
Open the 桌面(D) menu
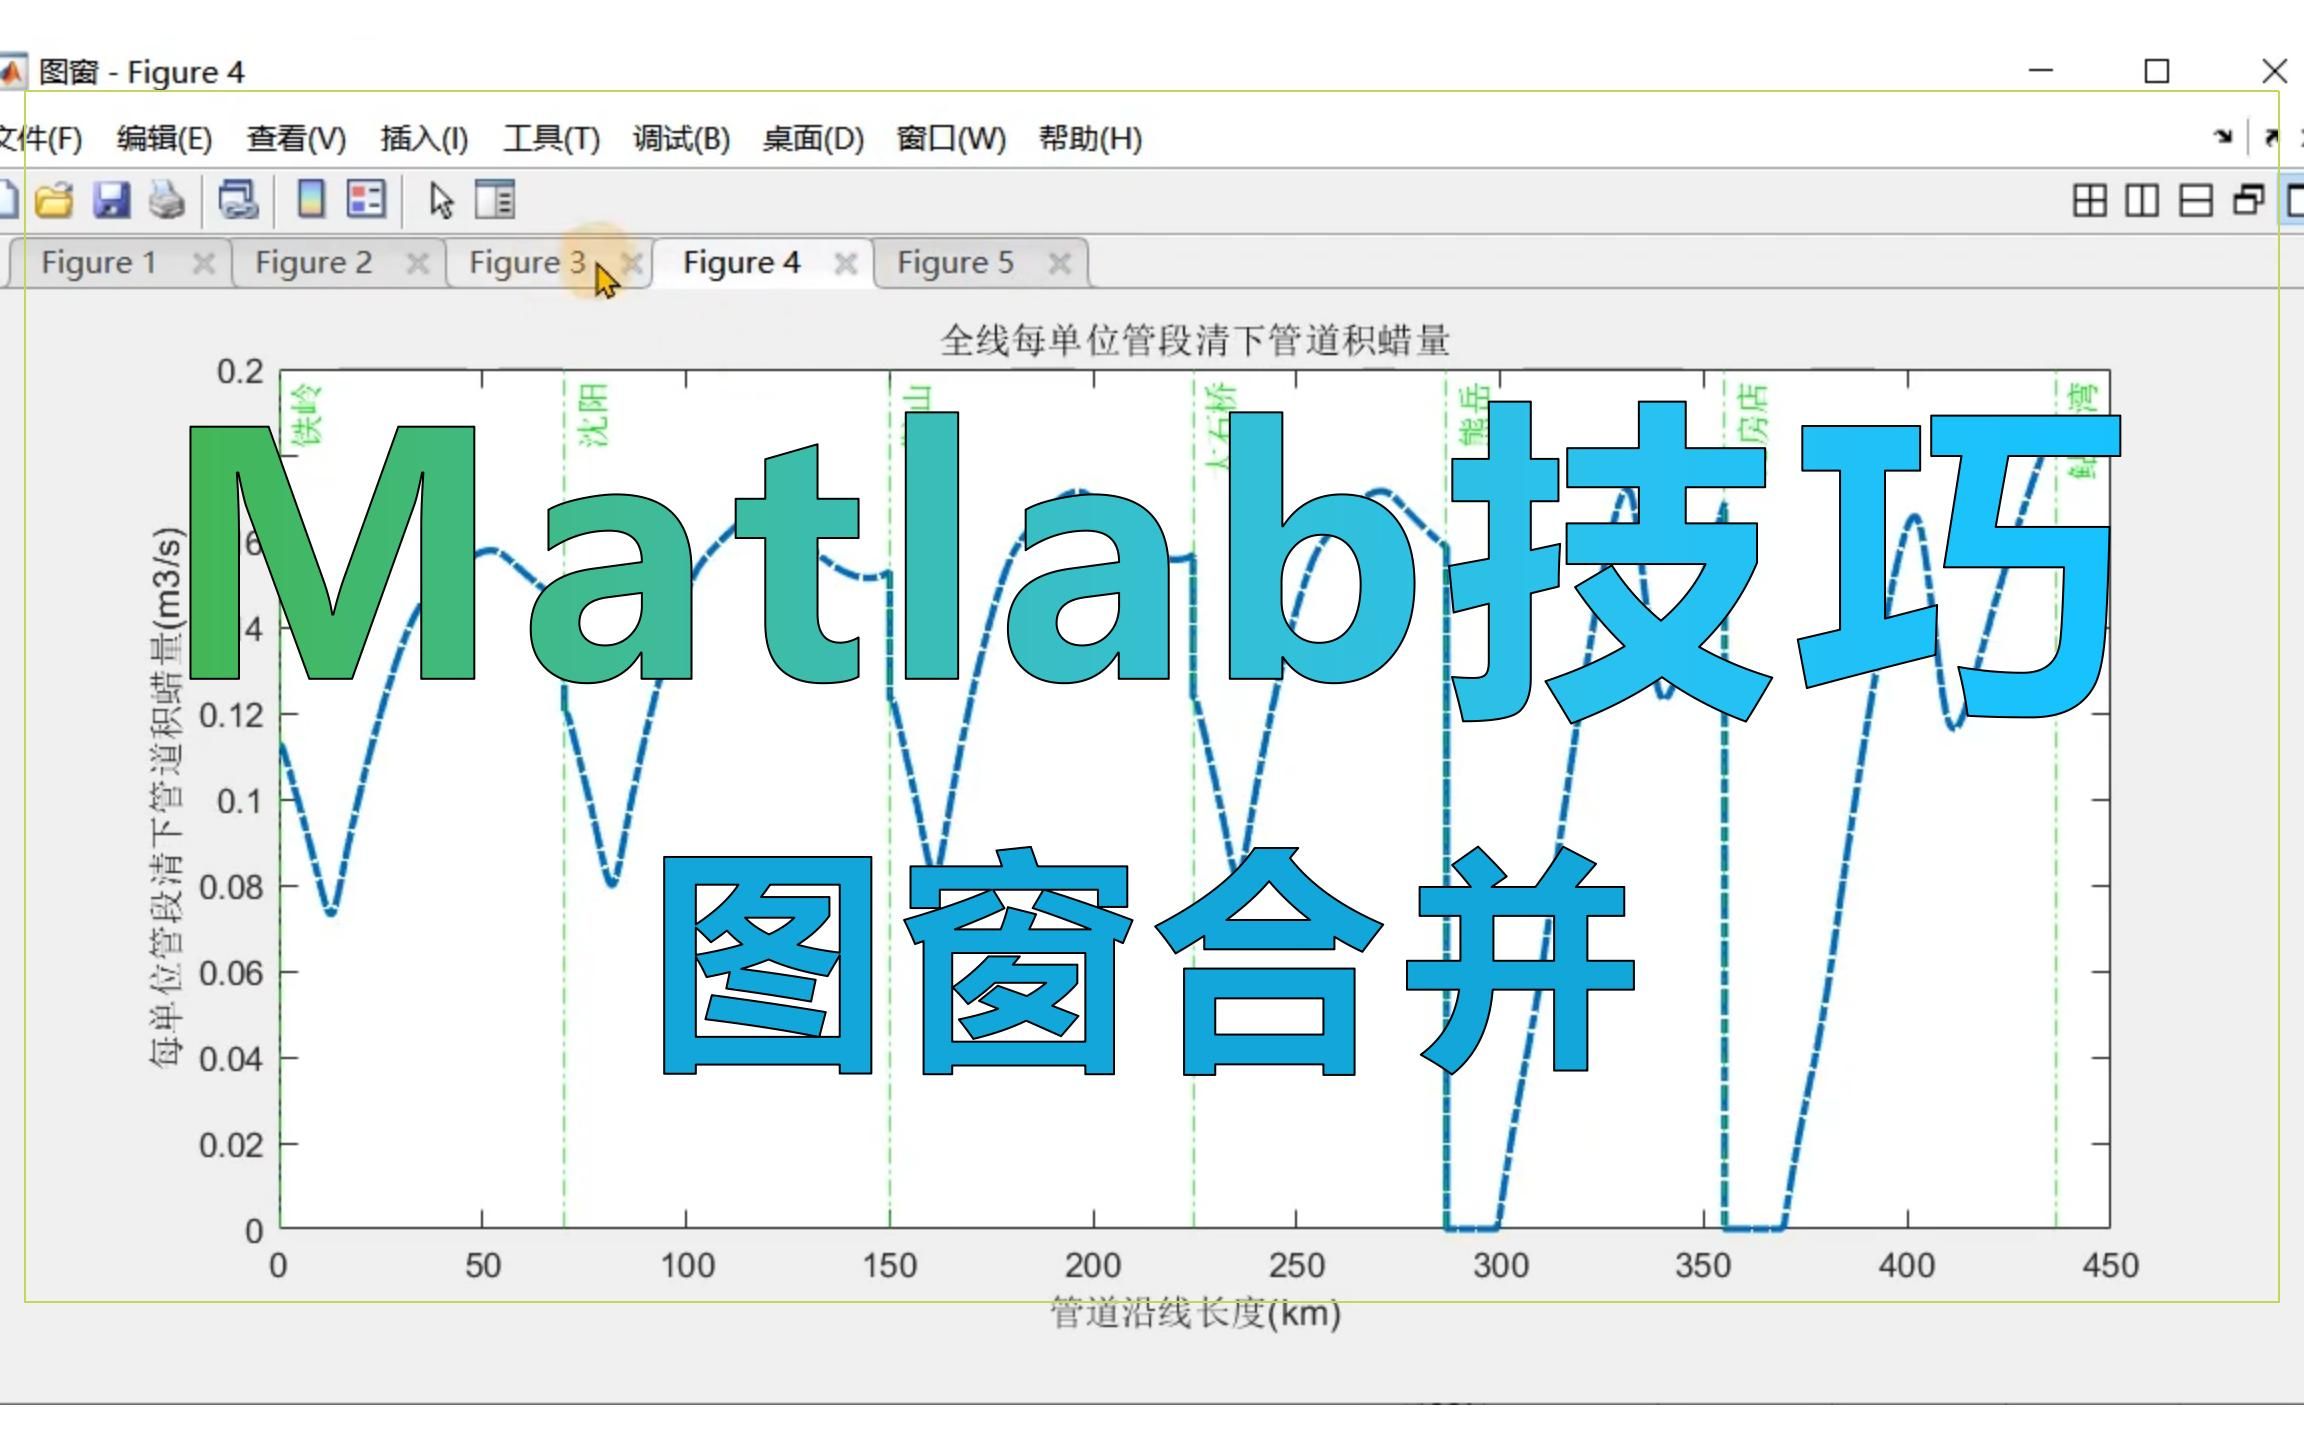coord(812,138)
